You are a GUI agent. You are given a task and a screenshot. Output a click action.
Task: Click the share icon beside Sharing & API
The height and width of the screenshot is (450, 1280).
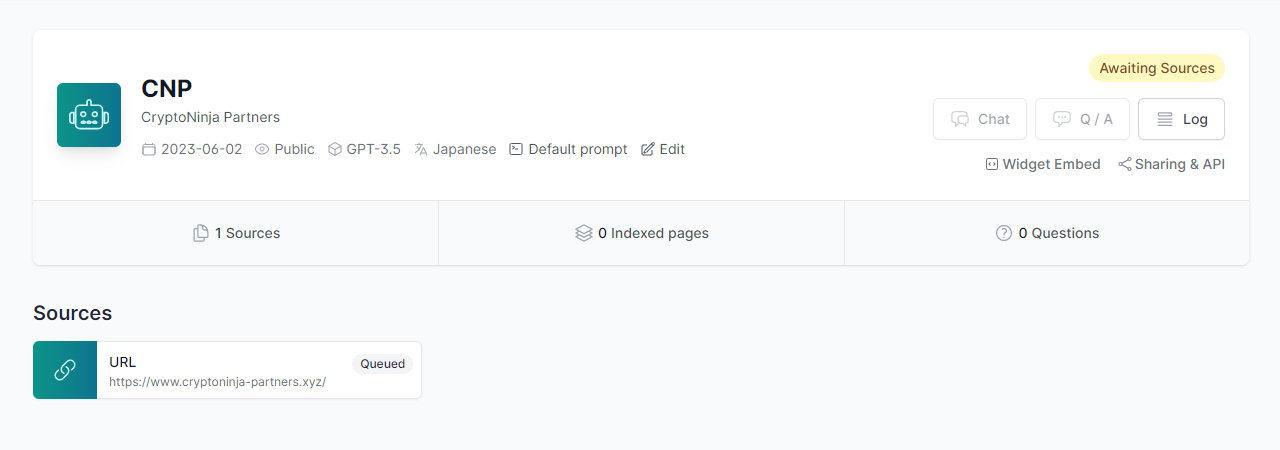tap(1124, 164)
